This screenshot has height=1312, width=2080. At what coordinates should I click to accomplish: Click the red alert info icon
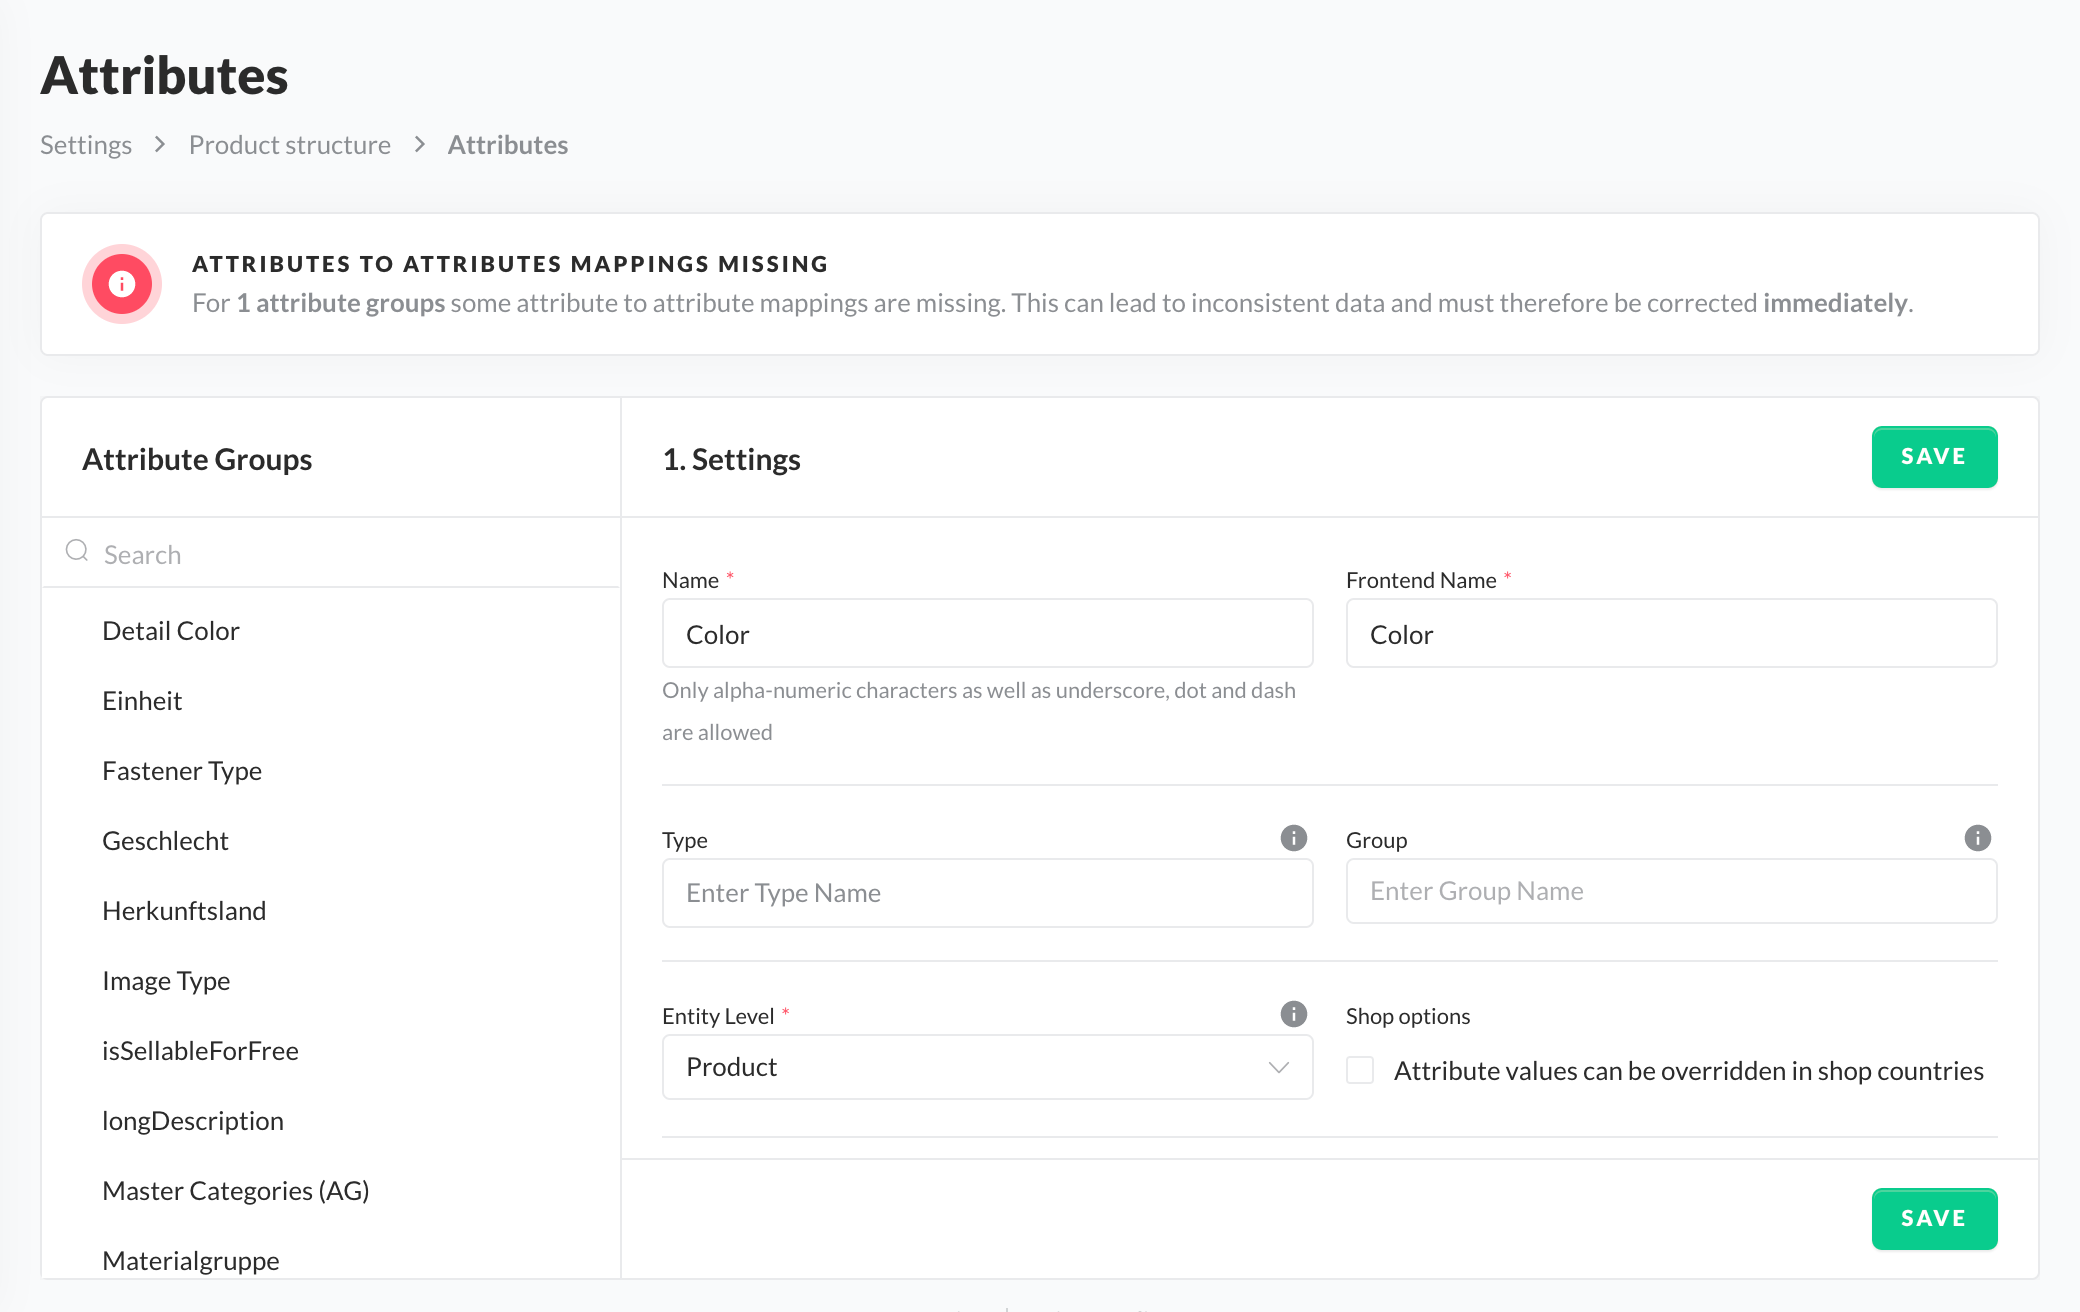point(122,284)
